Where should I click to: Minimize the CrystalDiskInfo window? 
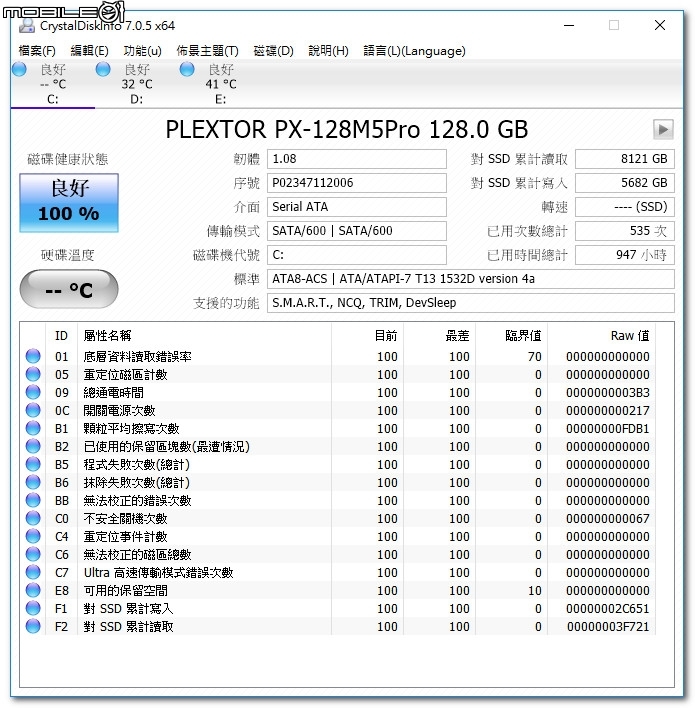pyautogui.click(x=569, y=25)
